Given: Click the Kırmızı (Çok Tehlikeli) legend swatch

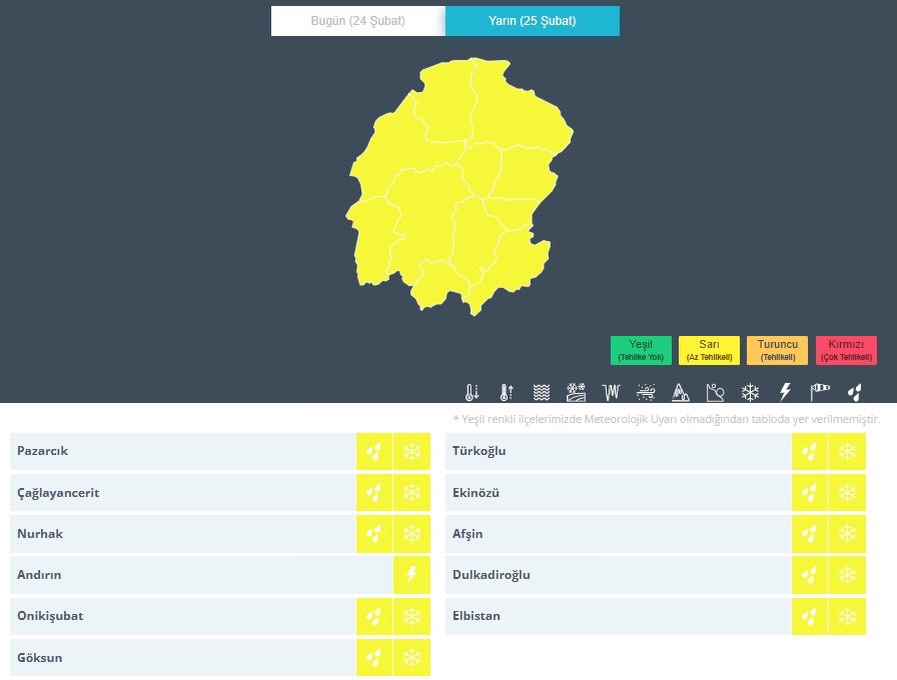Looking at the screenshot, I should 846,350.
